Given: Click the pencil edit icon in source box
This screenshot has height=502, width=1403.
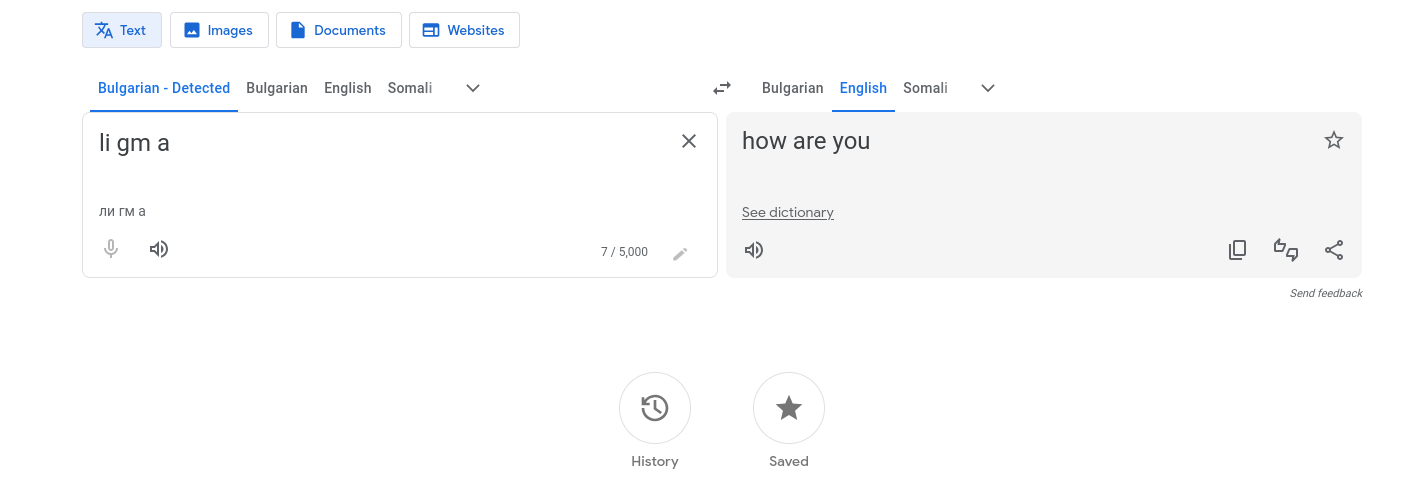Looking at the screenshot, I should tap(680, 254).
